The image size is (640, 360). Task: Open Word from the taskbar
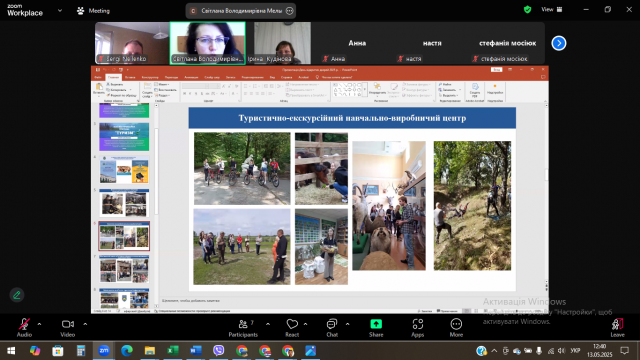196,351
